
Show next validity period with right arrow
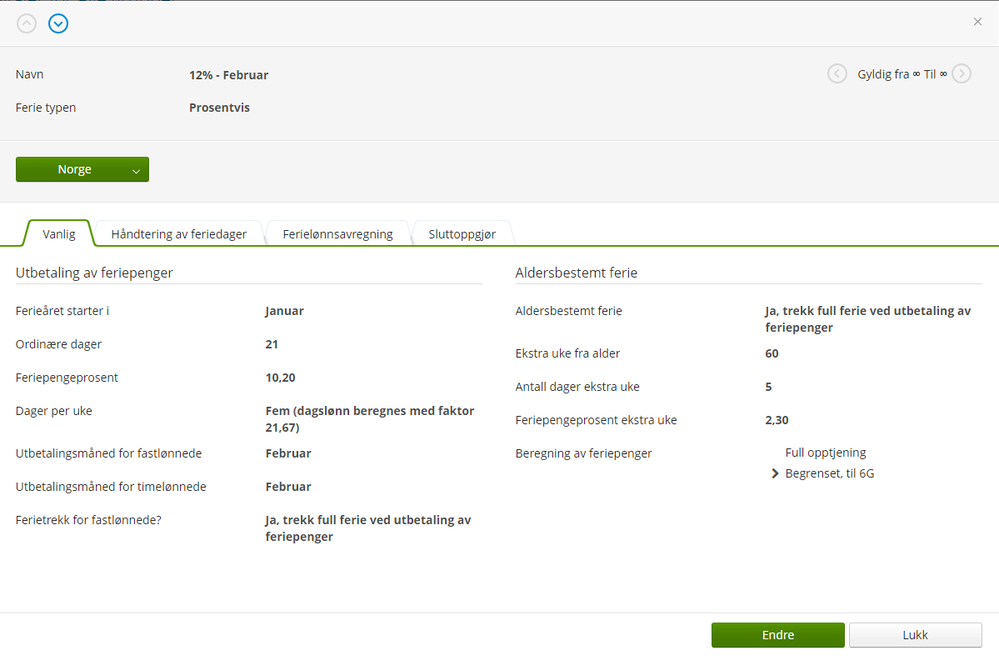pyautogui.click(x=961, y=74)
